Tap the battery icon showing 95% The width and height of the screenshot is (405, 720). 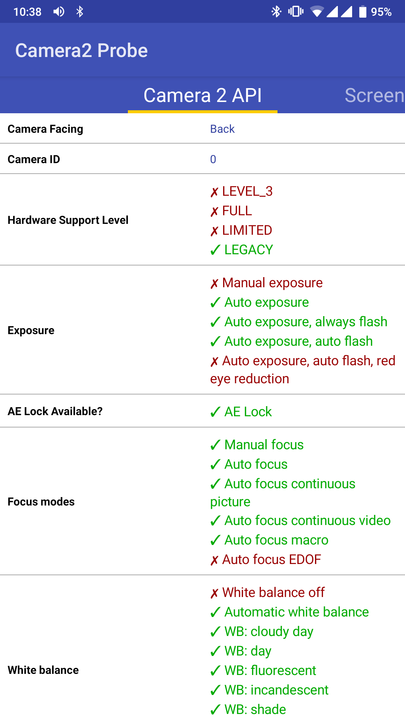363,12
